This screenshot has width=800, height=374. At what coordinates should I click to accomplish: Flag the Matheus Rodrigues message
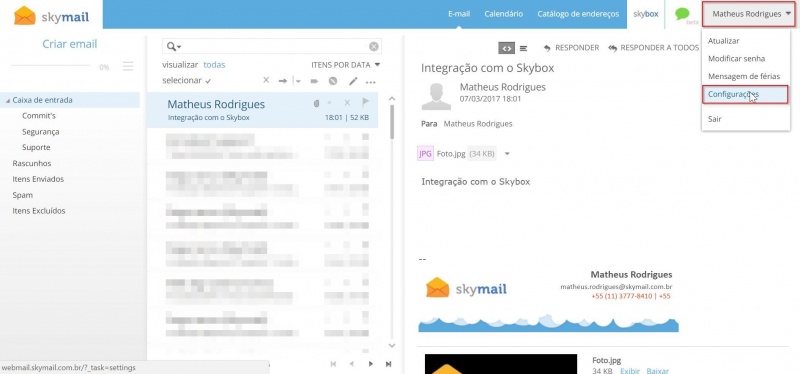click(x=365, y=103)
